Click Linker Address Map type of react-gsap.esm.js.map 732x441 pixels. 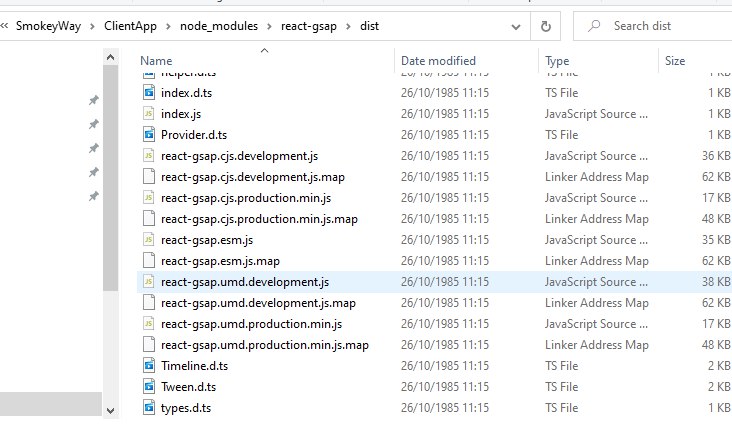(x=597, y=261)
